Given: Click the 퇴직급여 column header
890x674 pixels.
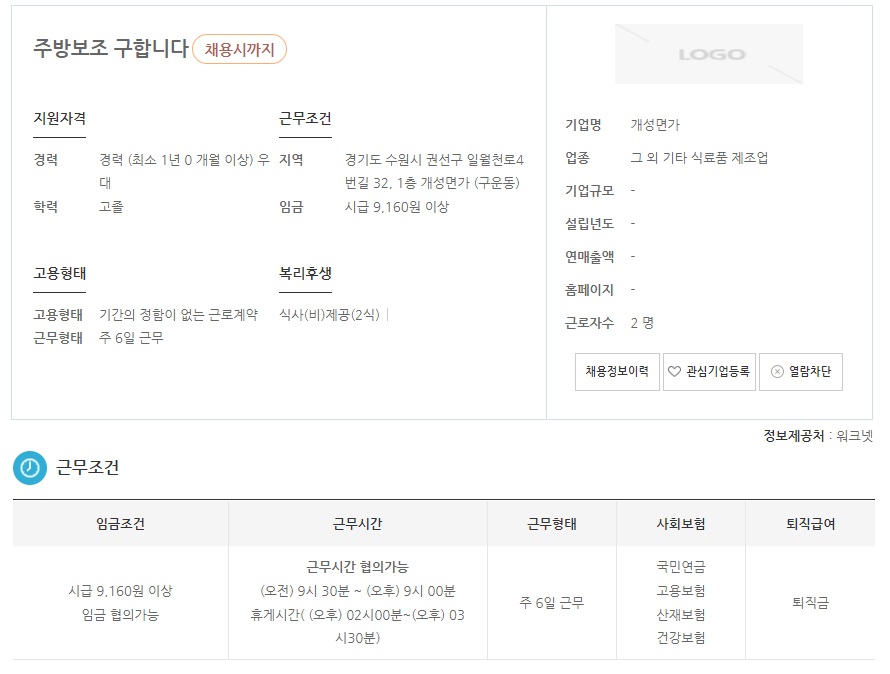Looking at the screenshot, I should click(x=810, y=523).
